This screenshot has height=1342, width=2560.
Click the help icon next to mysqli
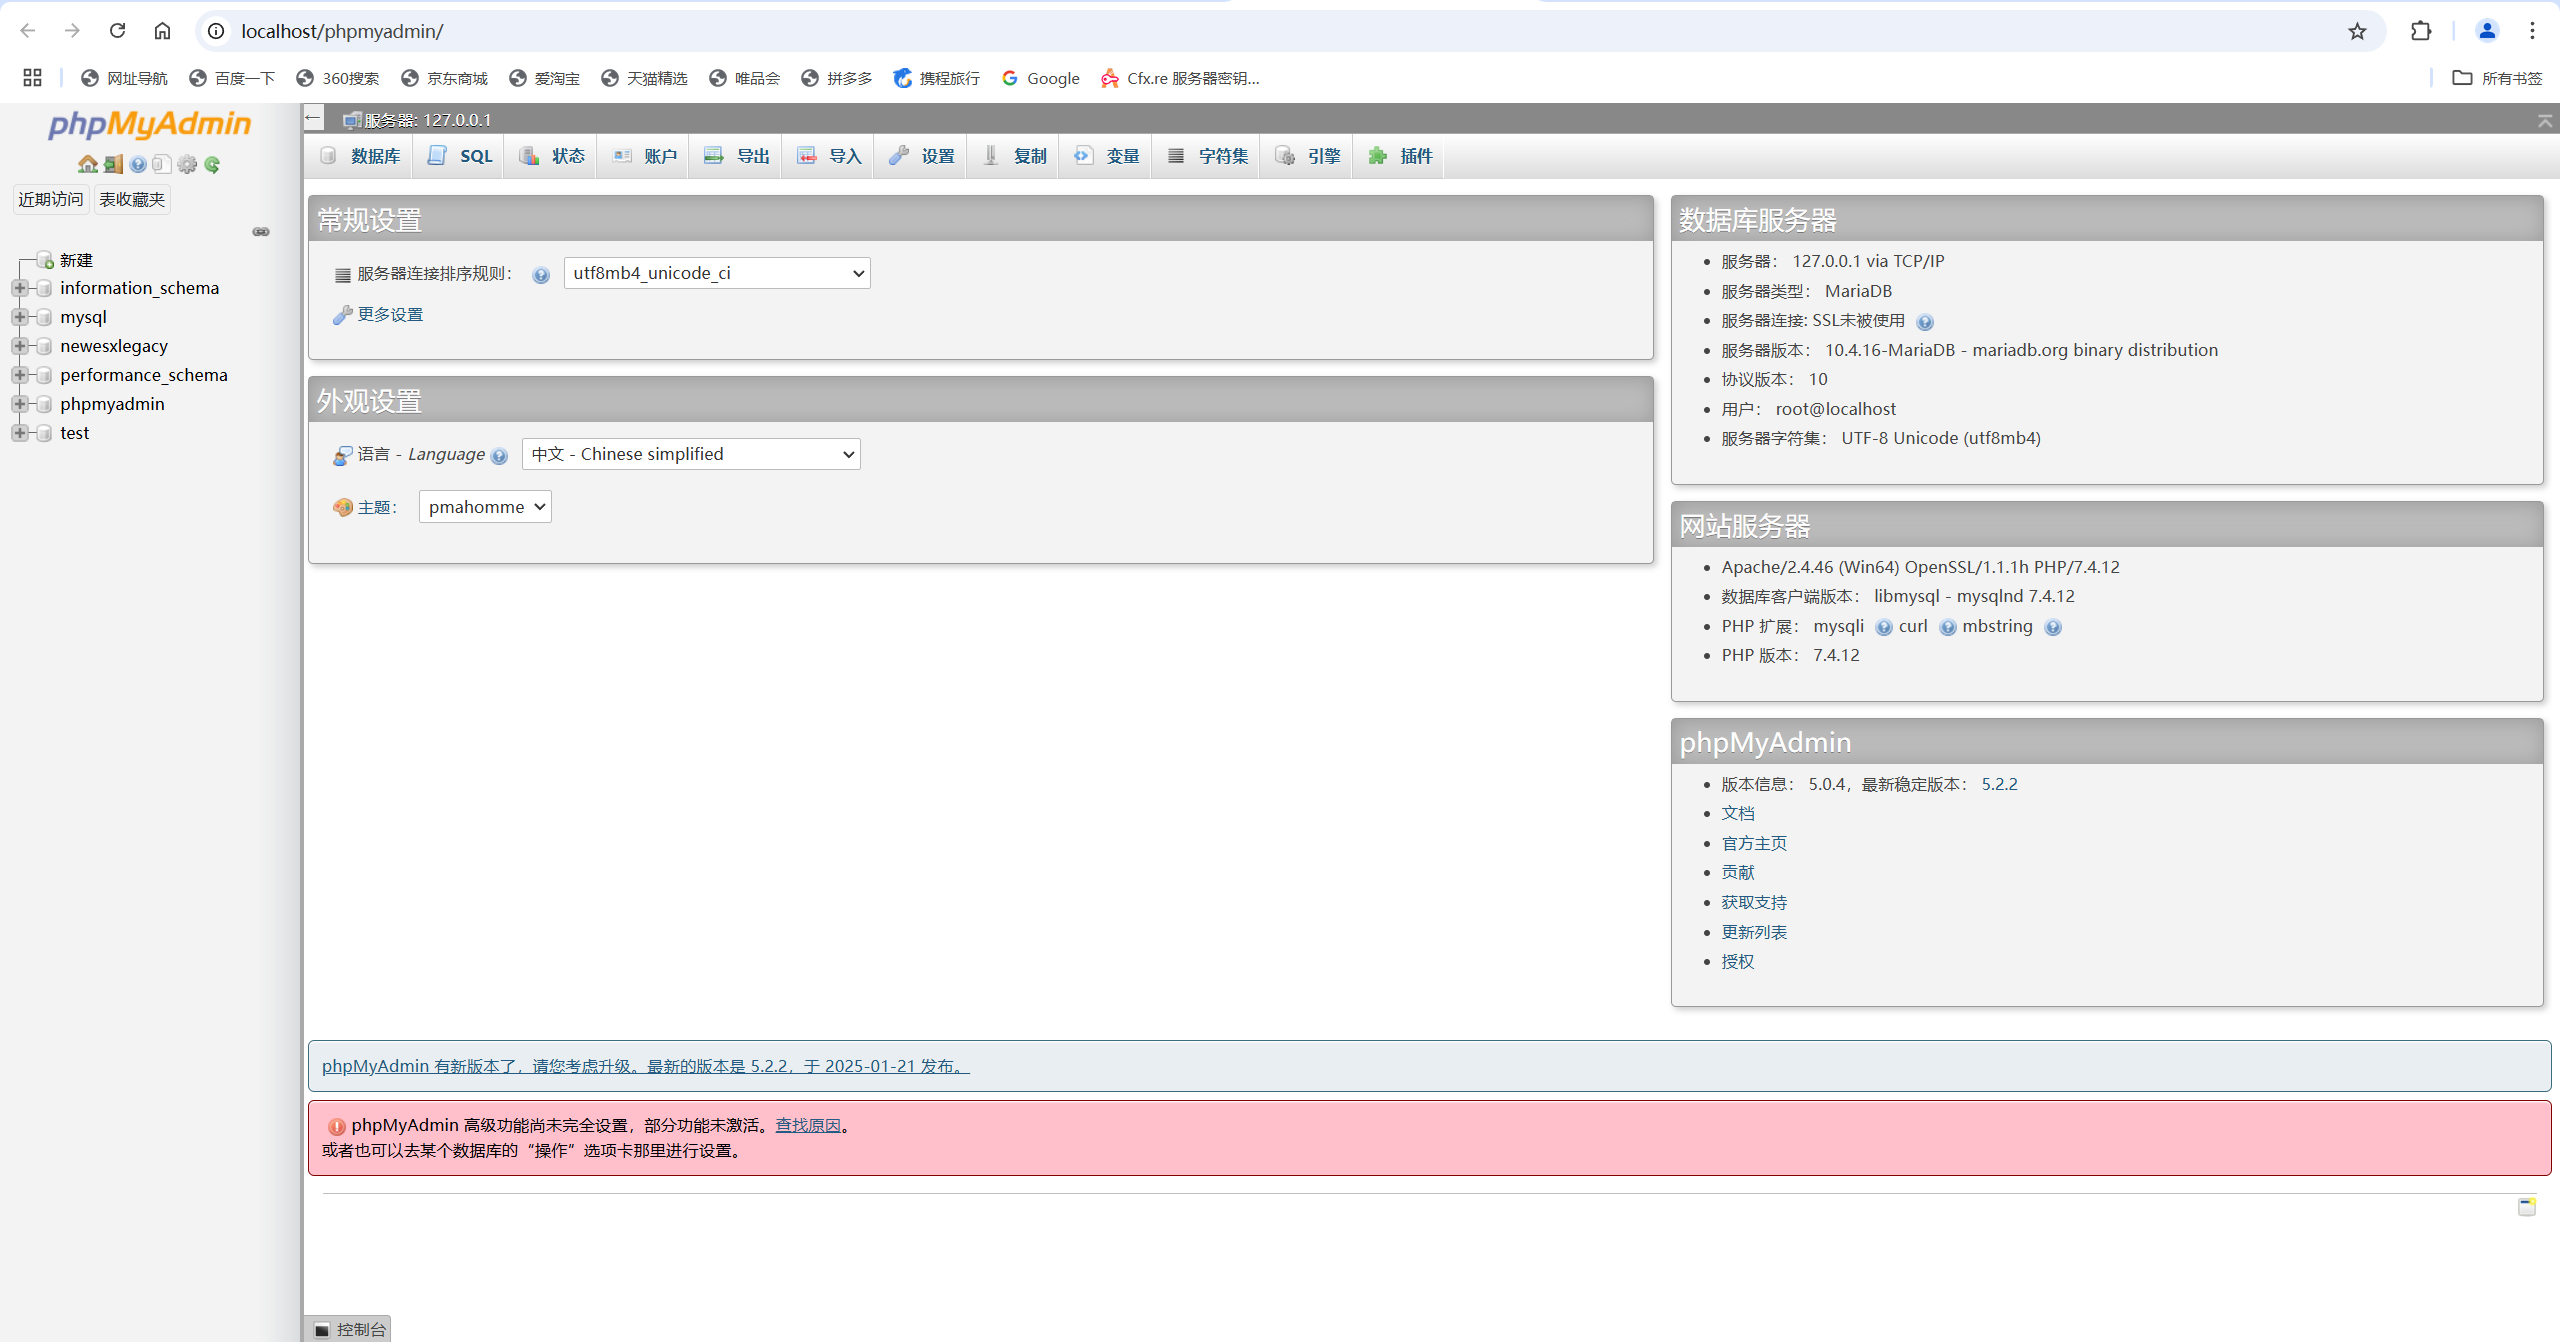point(1884,627)
